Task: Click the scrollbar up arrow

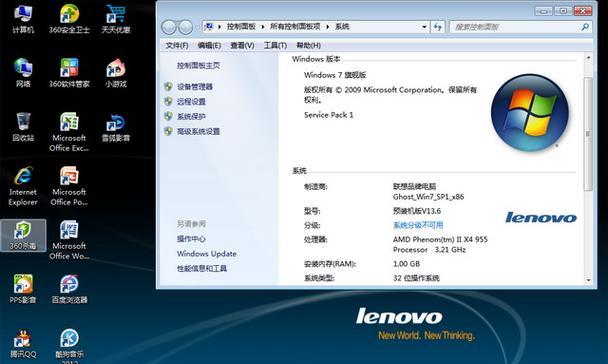Action: coord(588,58)
